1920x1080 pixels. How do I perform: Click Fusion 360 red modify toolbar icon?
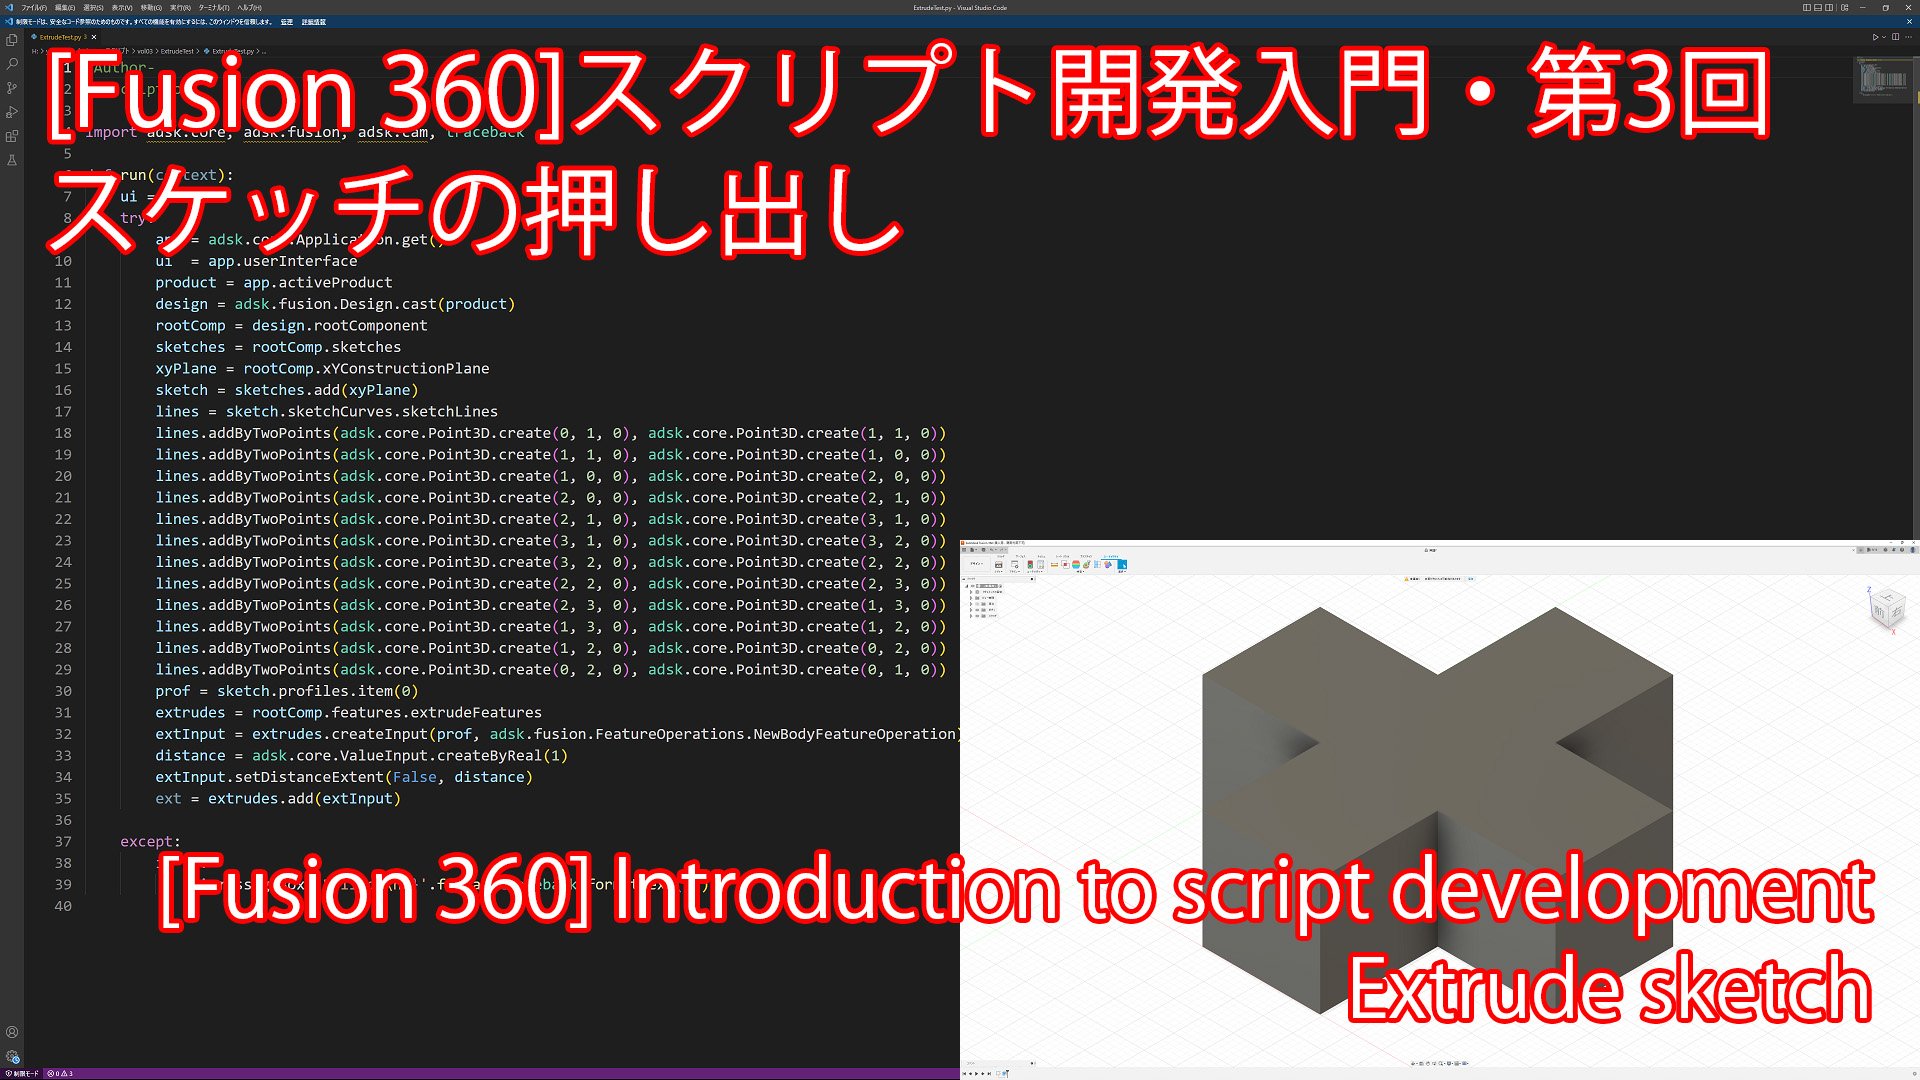1030,565
